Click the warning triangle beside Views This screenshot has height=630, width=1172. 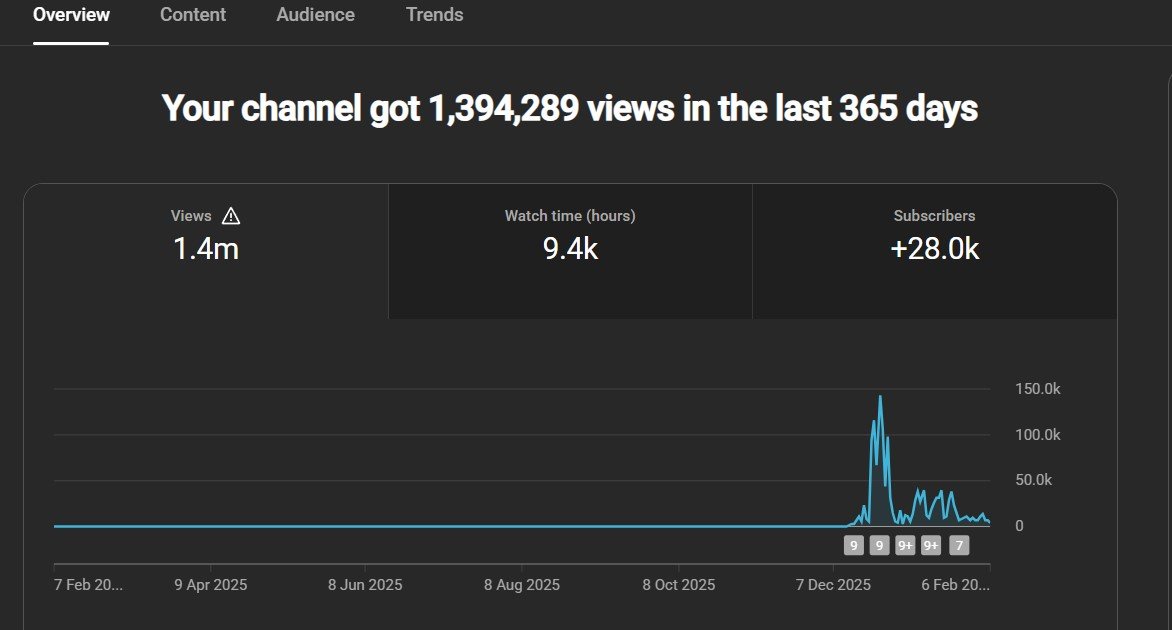pyautogui.click(x=231, y=216)
